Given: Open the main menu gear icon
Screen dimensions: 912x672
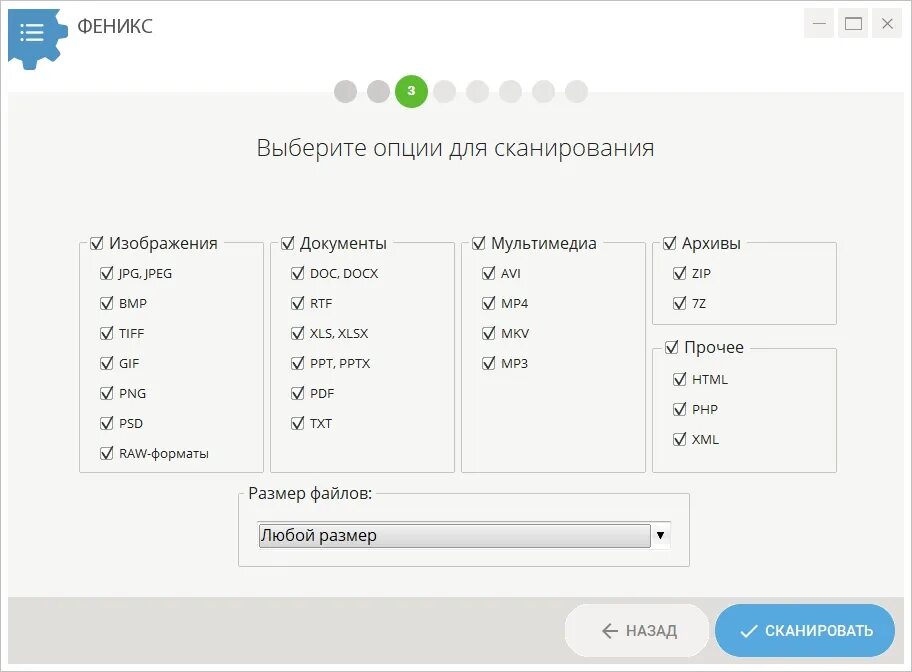Looking at the screenshot, I should 36,37.
